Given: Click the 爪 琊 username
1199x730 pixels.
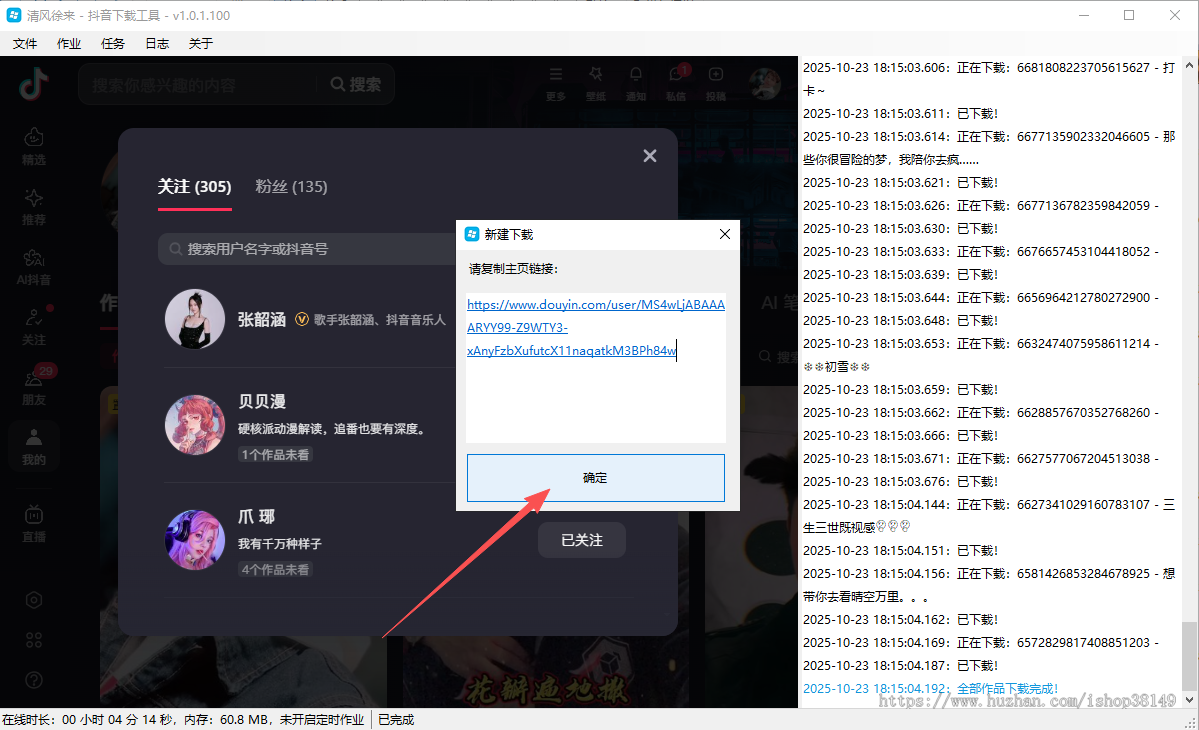Looking at the screenshot, I should [256, 517].
